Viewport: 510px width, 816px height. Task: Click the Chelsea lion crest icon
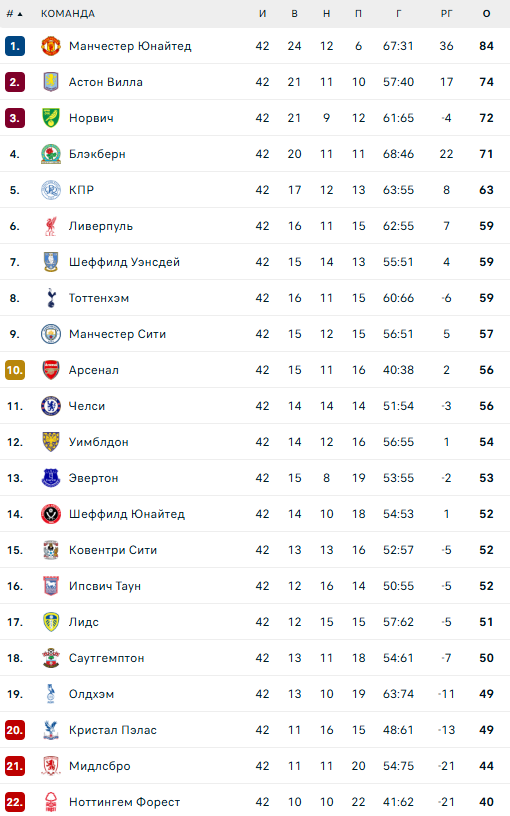(51, 406)
